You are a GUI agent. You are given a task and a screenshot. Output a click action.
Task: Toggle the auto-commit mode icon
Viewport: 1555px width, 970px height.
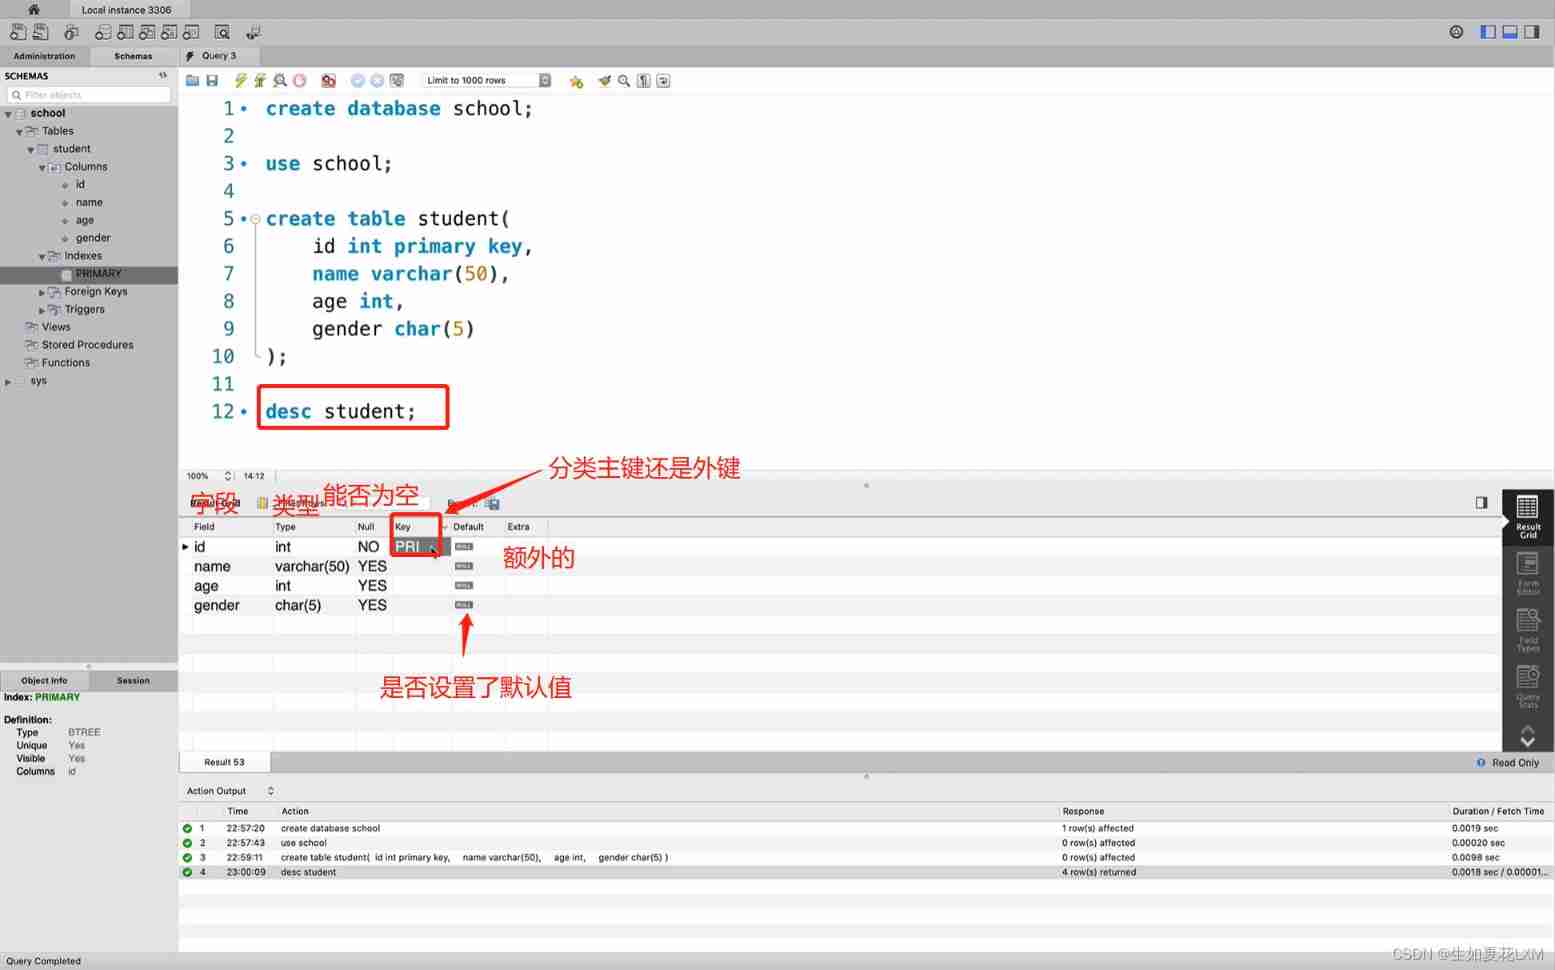397,80
